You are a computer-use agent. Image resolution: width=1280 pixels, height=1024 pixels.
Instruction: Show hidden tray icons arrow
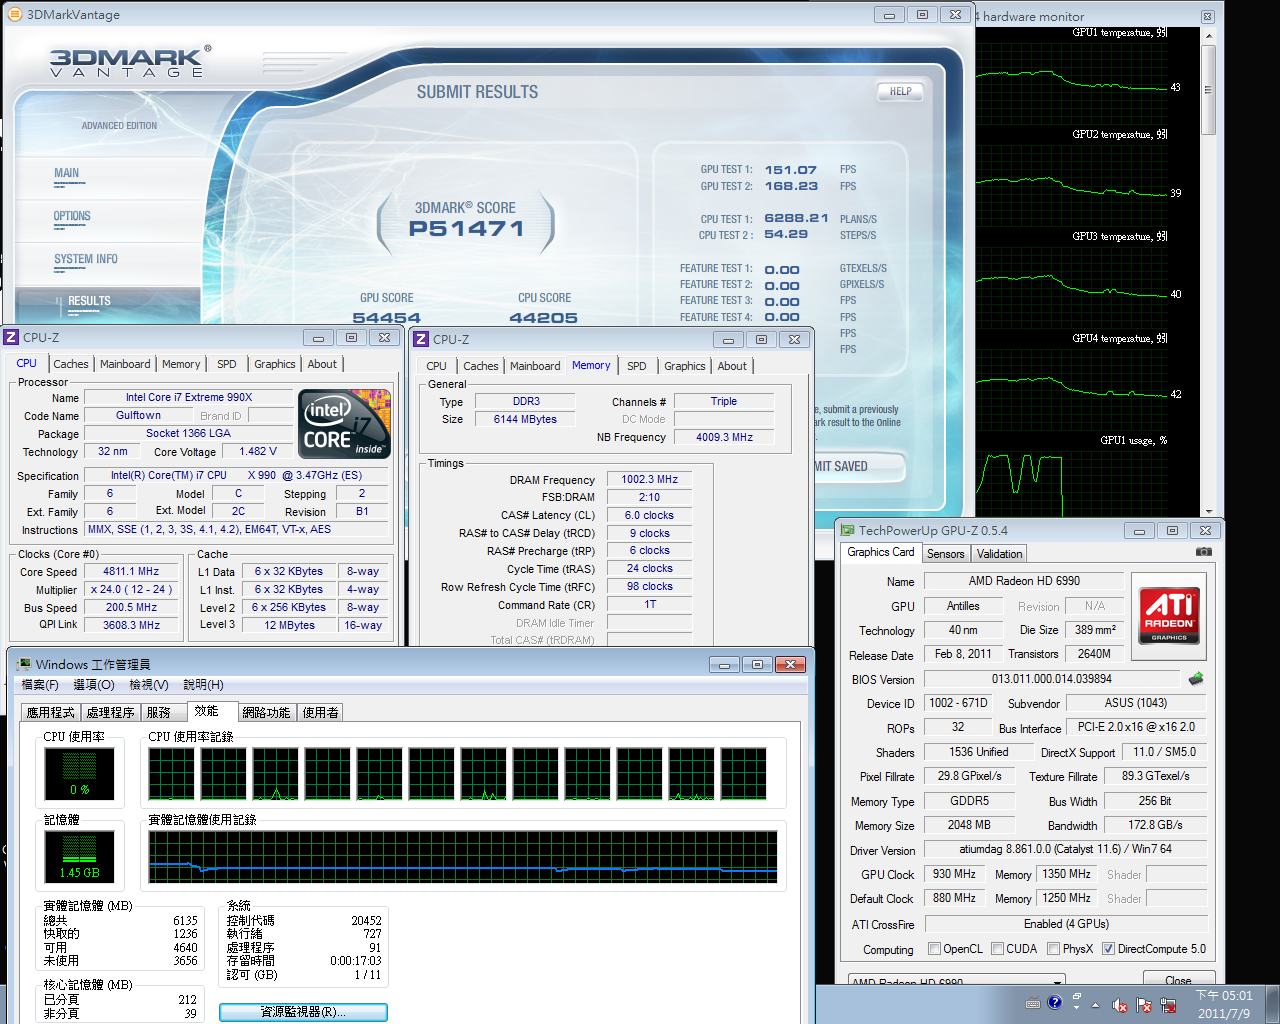1095,1005
